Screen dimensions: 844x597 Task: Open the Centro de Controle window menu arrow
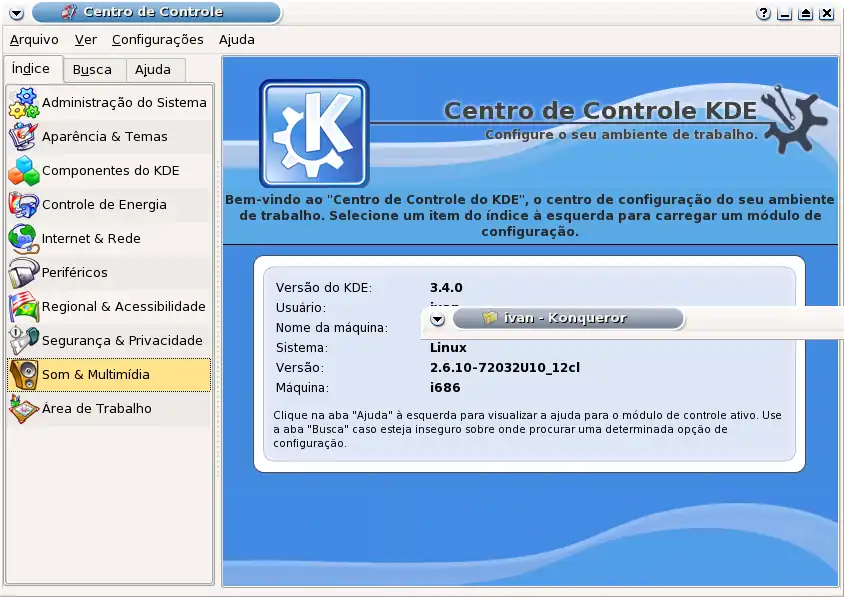click(16, 13)
